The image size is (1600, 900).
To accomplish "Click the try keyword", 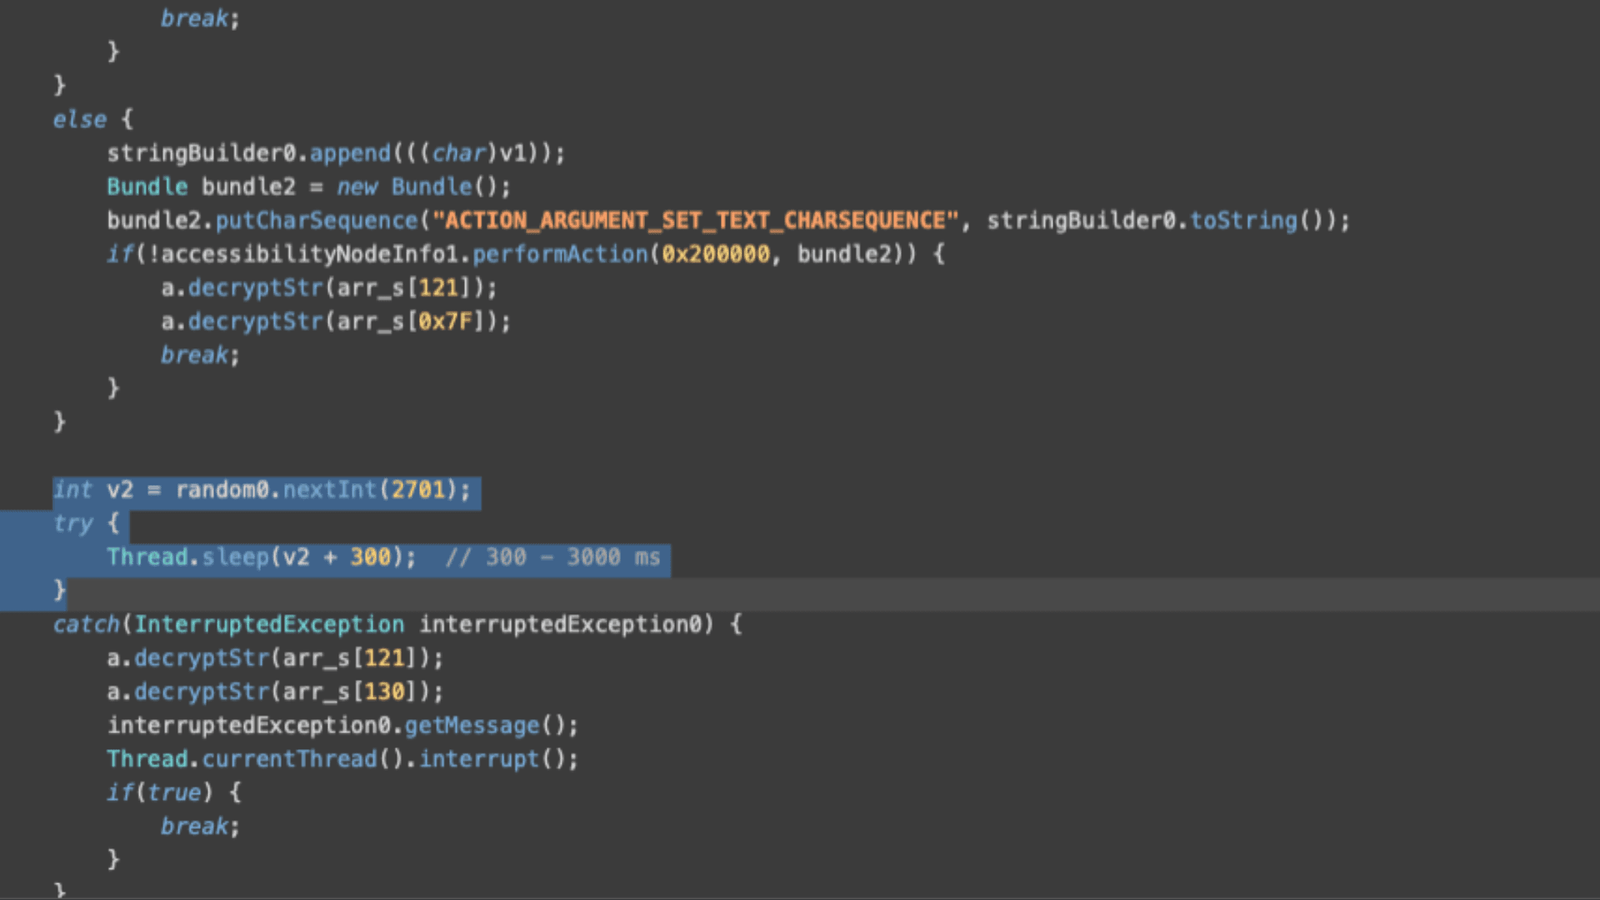I will [x=73, y=523].
